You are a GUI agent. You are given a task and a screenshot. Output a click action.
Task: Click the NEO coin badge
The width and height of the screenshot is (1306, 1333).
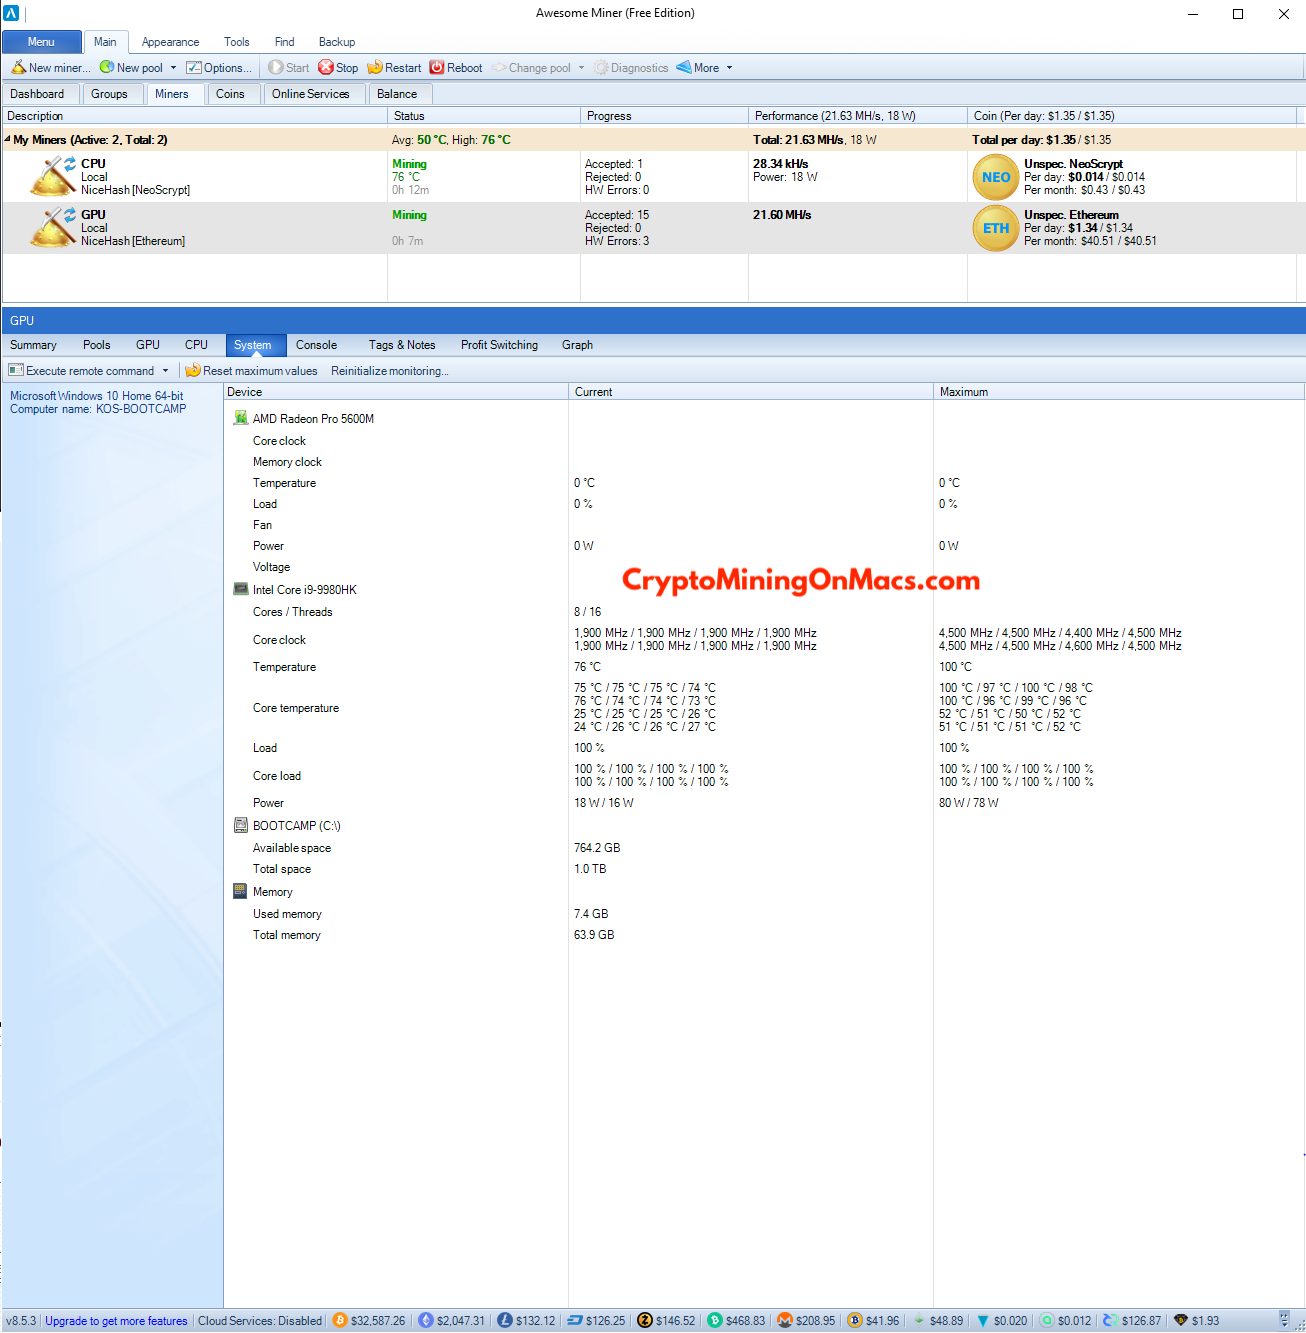pos(996,177)
